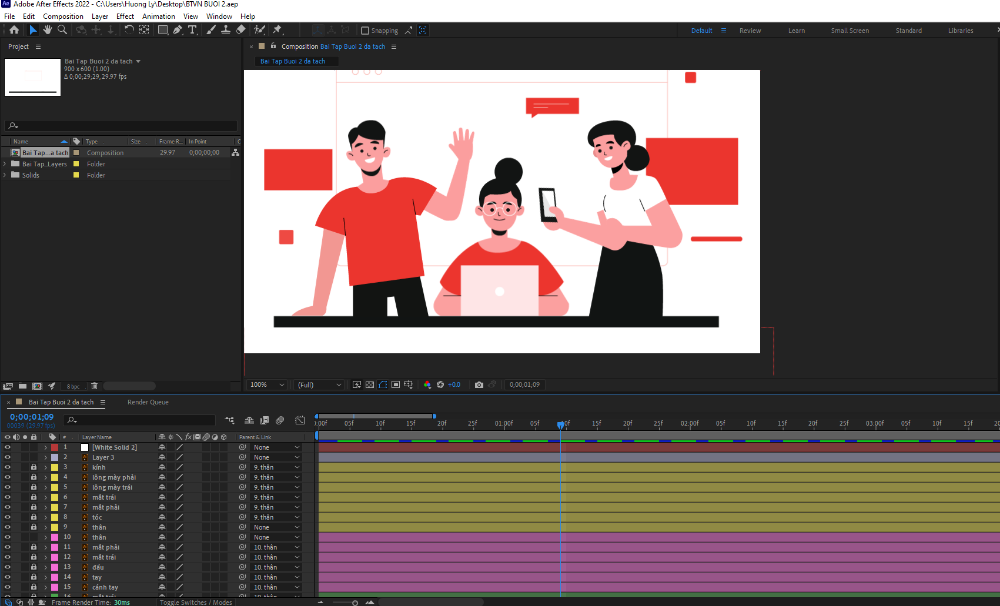Screen dimensions: 1000x606
Task: Select the Zoom tool in the toolbar
Action: 62,30
